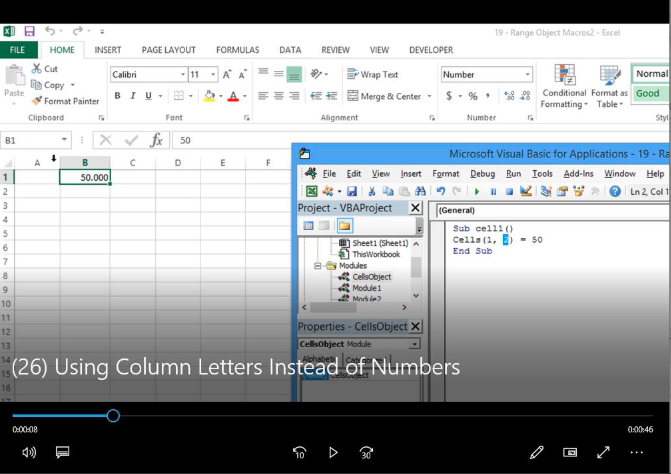This screenshot has height=474, width=671.
Task: Open the Calibri font name dropdown
Action: pos(182,74)
